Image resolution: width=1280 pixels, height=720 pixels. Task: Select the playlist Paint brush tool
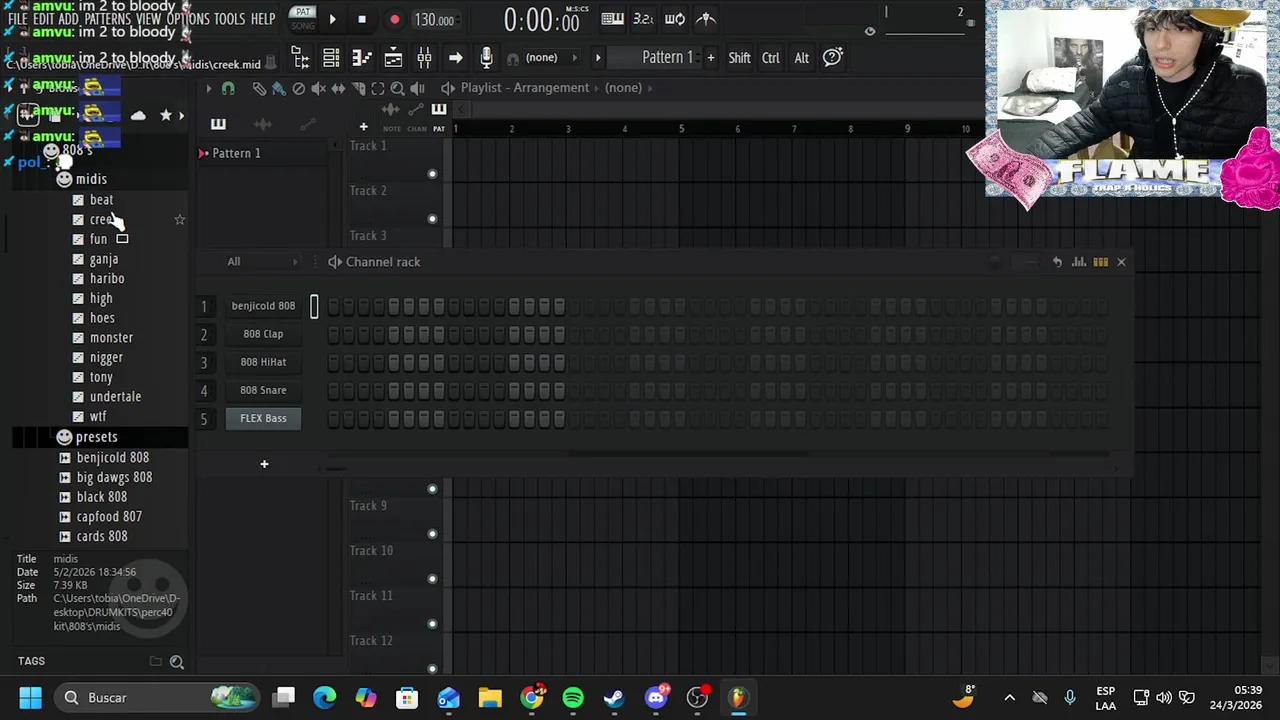(x=278, y=88)
